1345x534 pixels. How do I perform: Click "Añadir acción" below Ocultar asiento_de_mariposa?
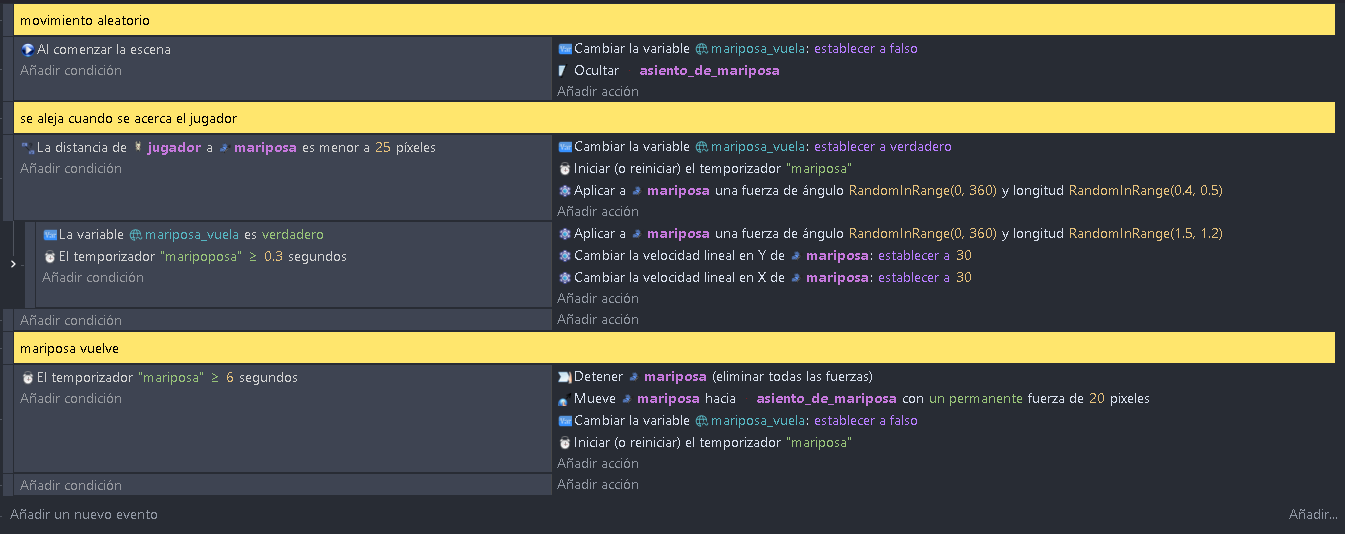598,91
